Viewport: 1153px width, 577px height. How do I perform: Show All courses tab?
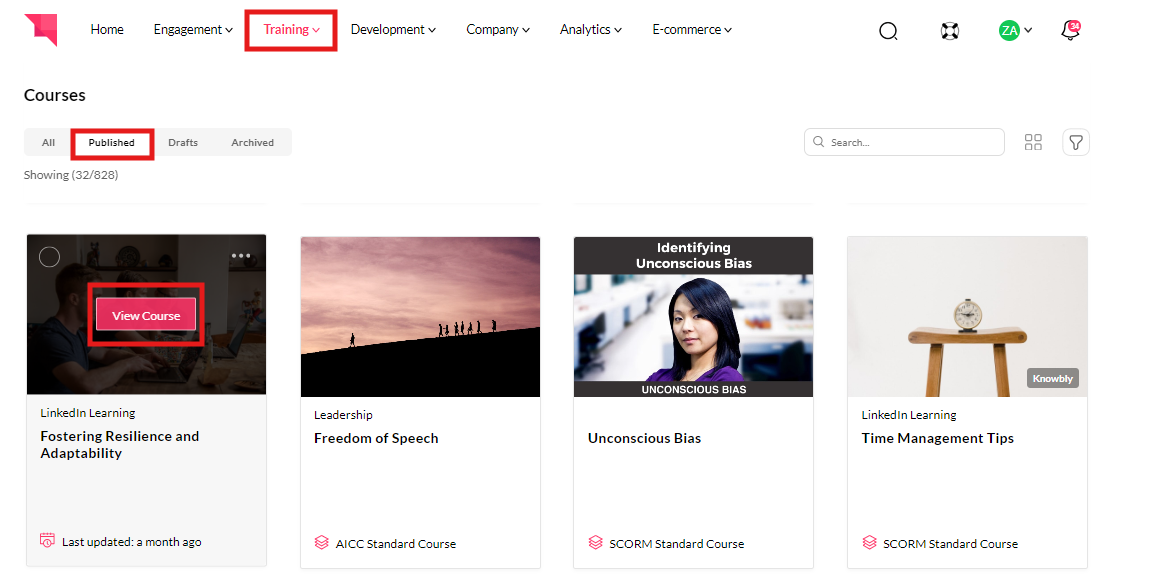click(48, 143)
